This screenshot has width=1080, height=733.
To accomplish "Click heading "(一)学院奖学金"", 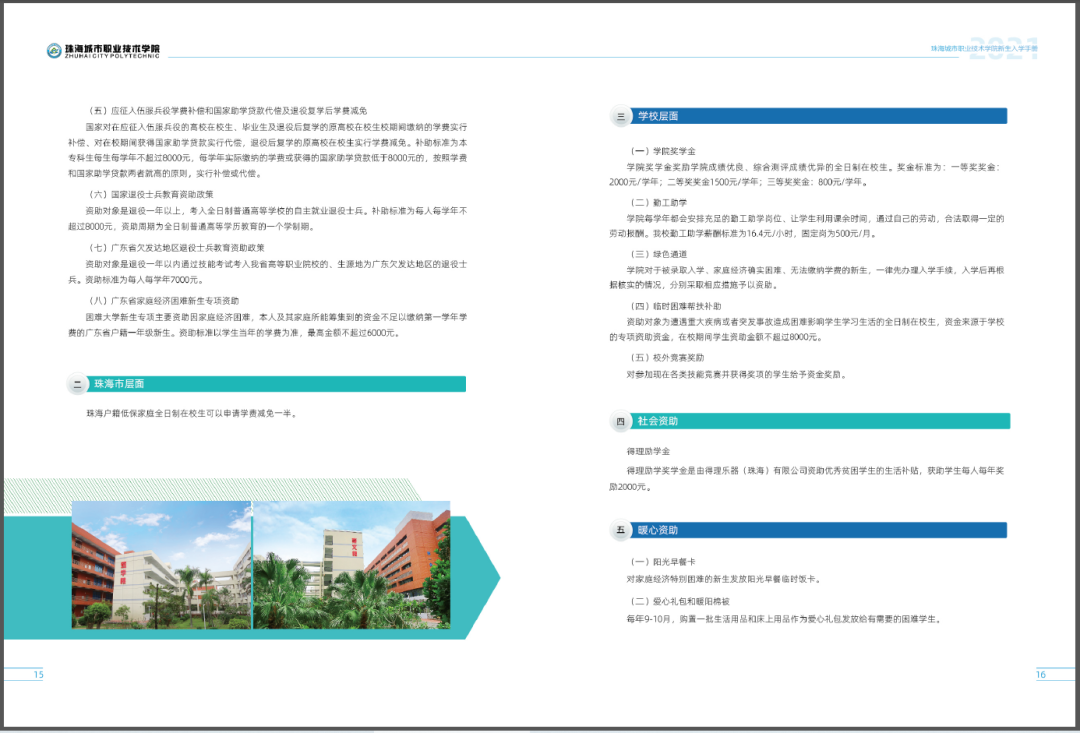I will pyautogui.click(x=664, y=151).
